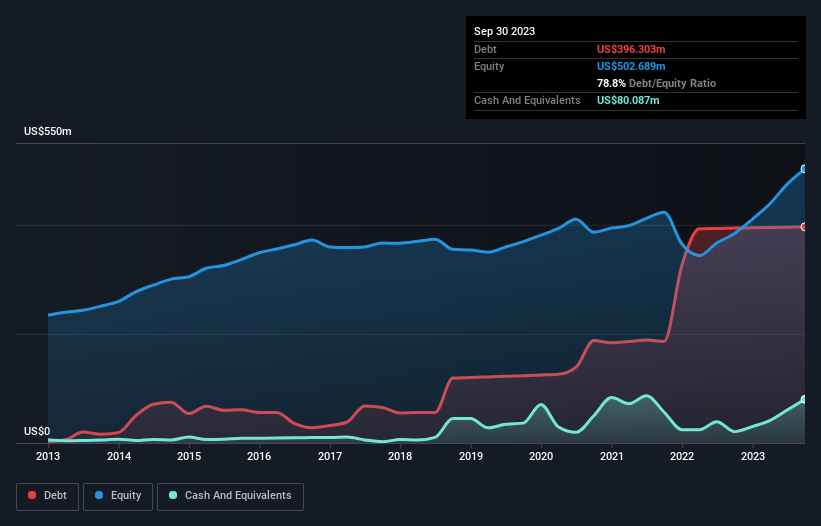Click the red Debt endpoint marker
Viewport: 821px width, 526px height.
pos(804,227)
